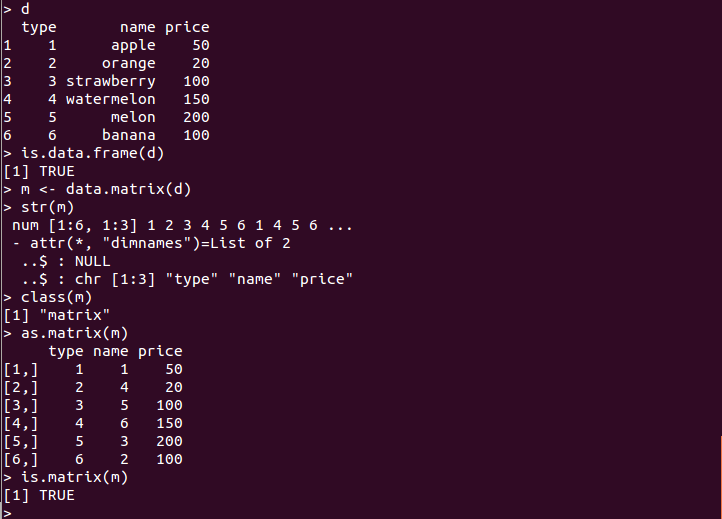Click the class(m) command line
Screen dimensions: 722x519
(x=48, y=297)
